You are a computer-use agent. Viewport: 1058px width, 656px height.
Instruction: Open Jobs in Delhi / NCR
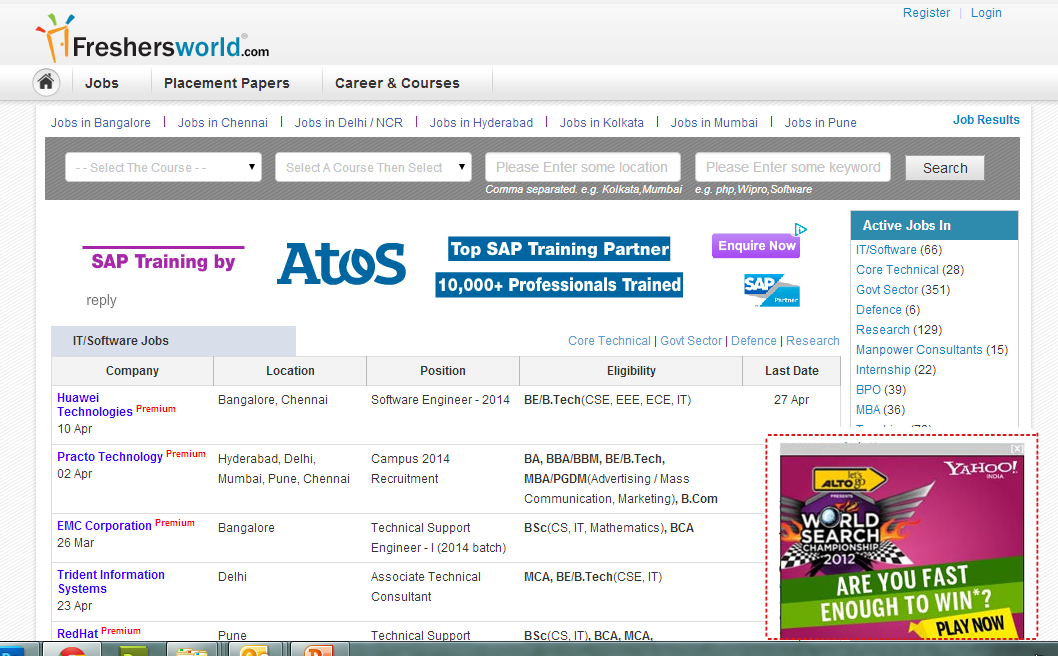point(348,123)
